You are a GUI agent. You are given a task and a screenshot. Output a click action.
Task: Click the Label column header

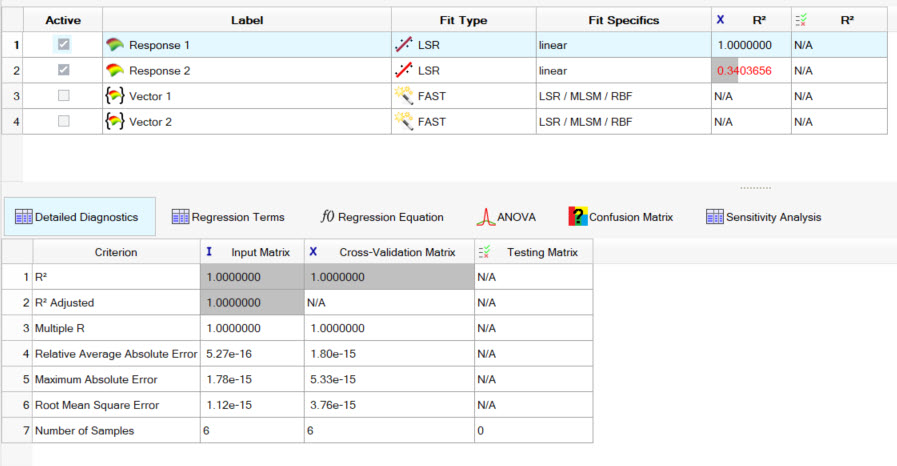[x=247, y=20]
